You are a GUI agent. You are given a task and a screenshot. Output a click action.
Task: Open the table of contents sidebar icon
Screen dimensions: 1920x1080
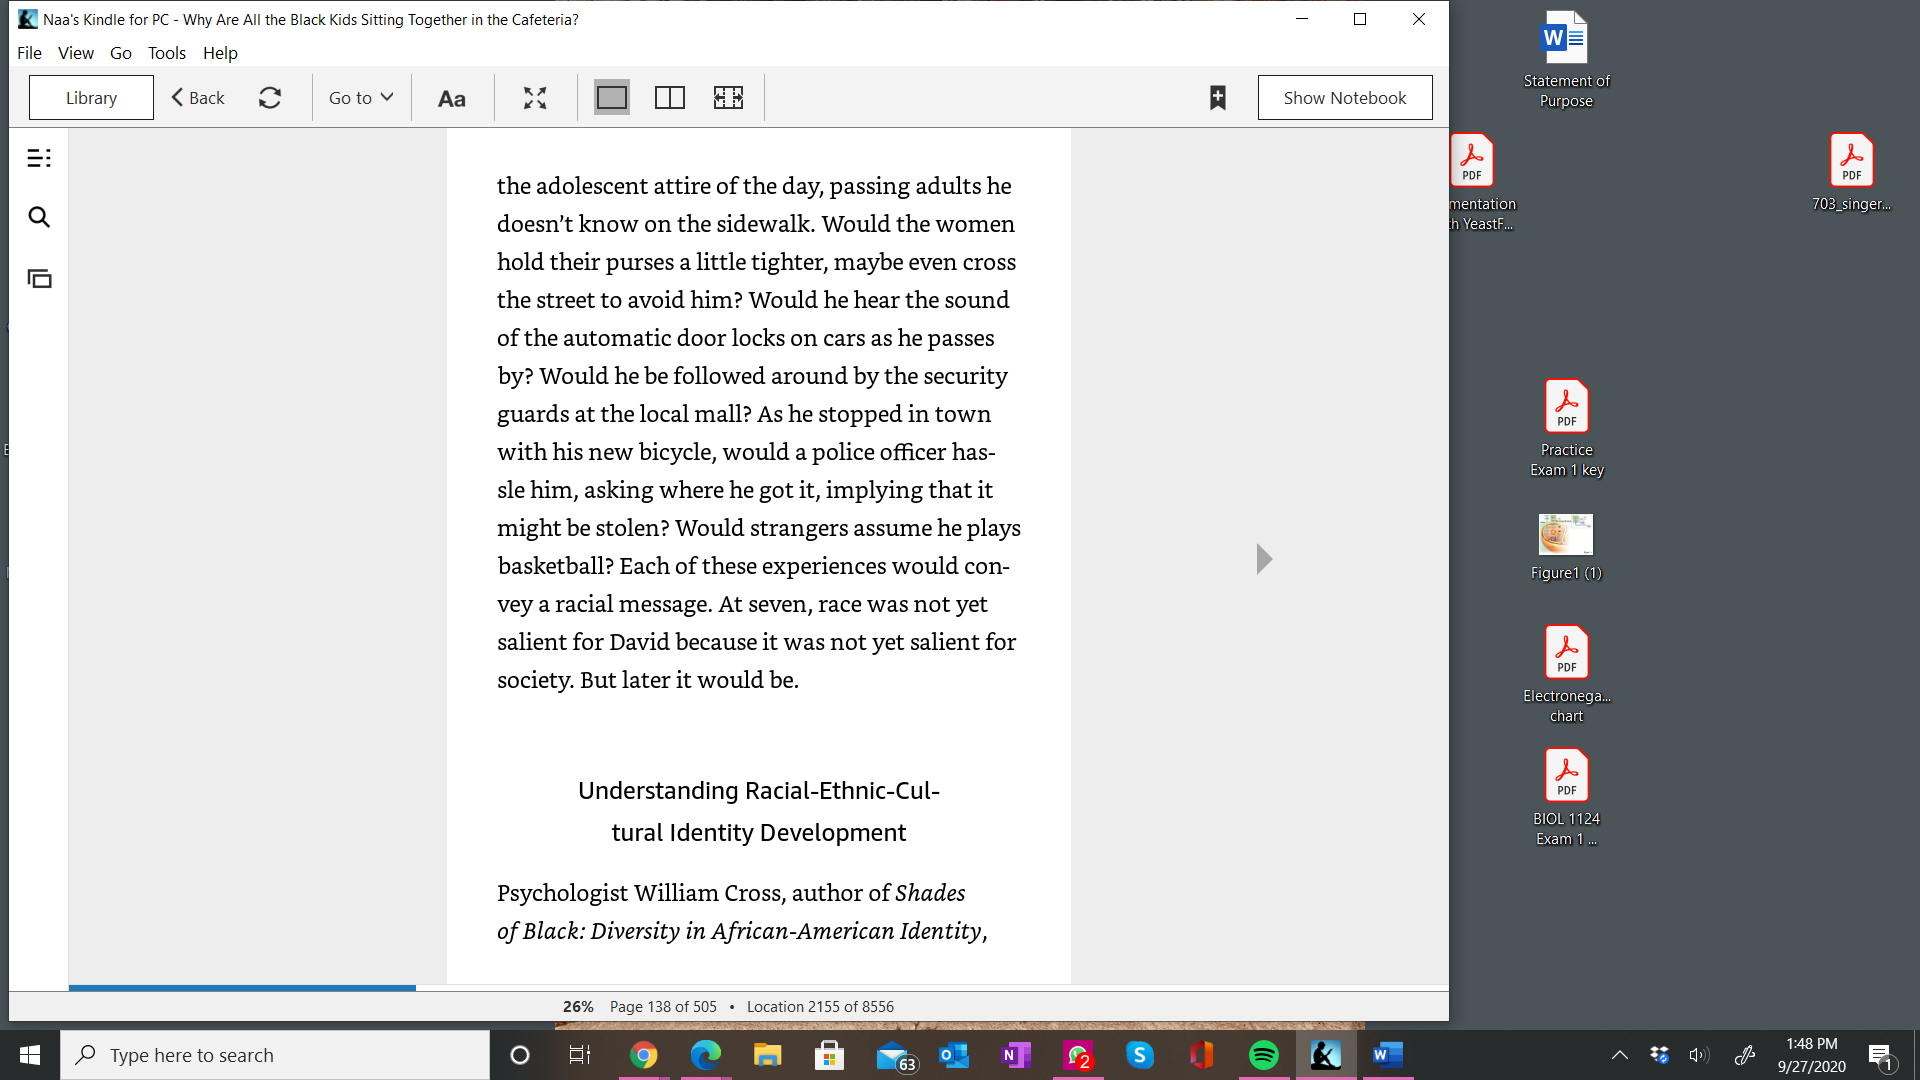pyautogui.click(x=39, y=158)
